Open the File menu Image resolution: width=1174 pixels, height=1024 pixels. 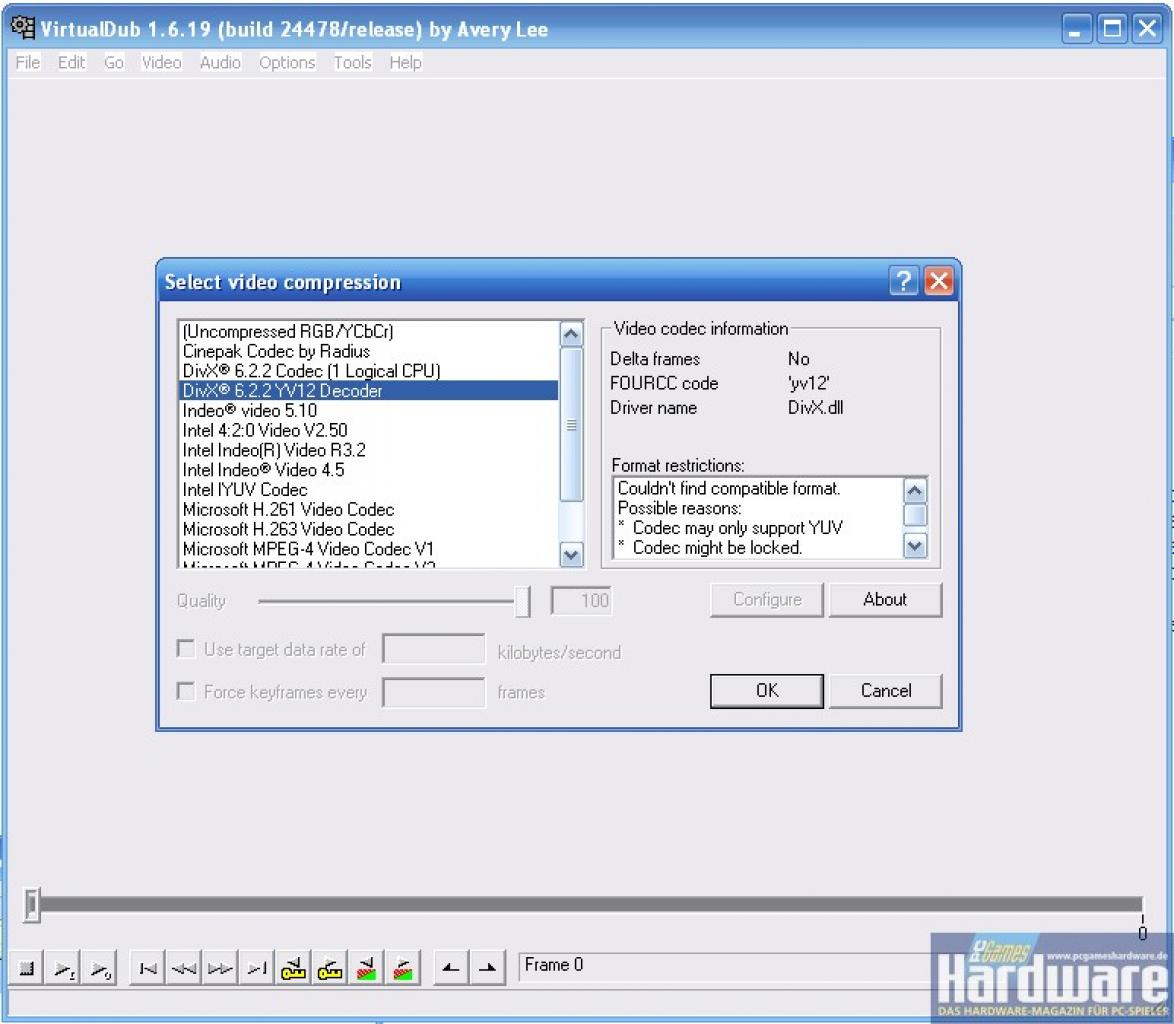28,62
